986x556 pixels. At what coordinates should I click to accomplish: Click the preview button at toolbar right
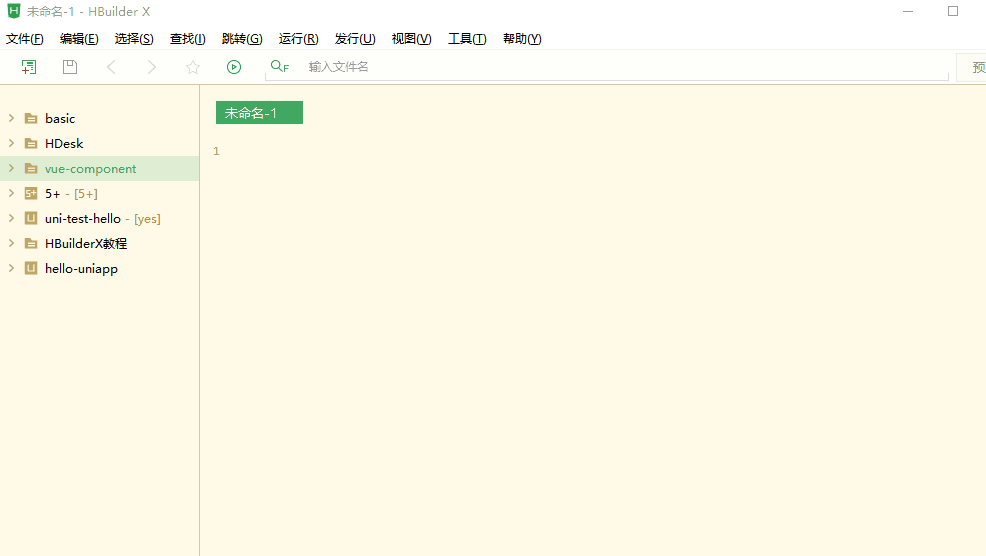pos(972,67)
